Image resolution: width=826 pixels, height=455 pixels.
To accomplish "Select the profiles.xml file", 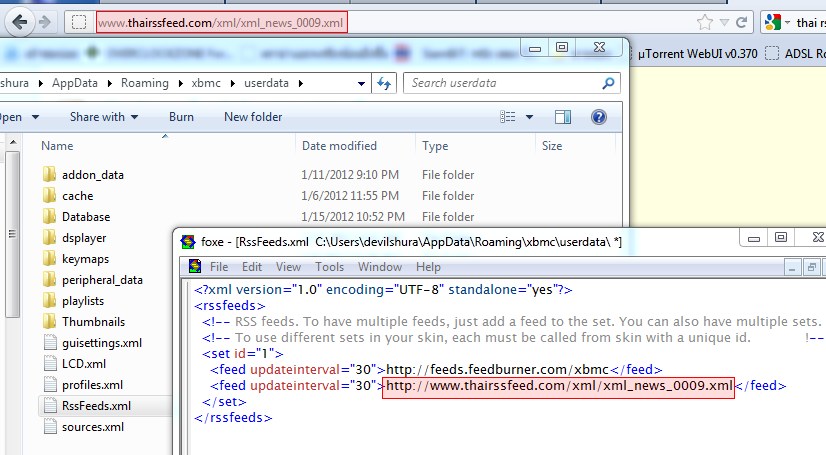I will [92, 385].
